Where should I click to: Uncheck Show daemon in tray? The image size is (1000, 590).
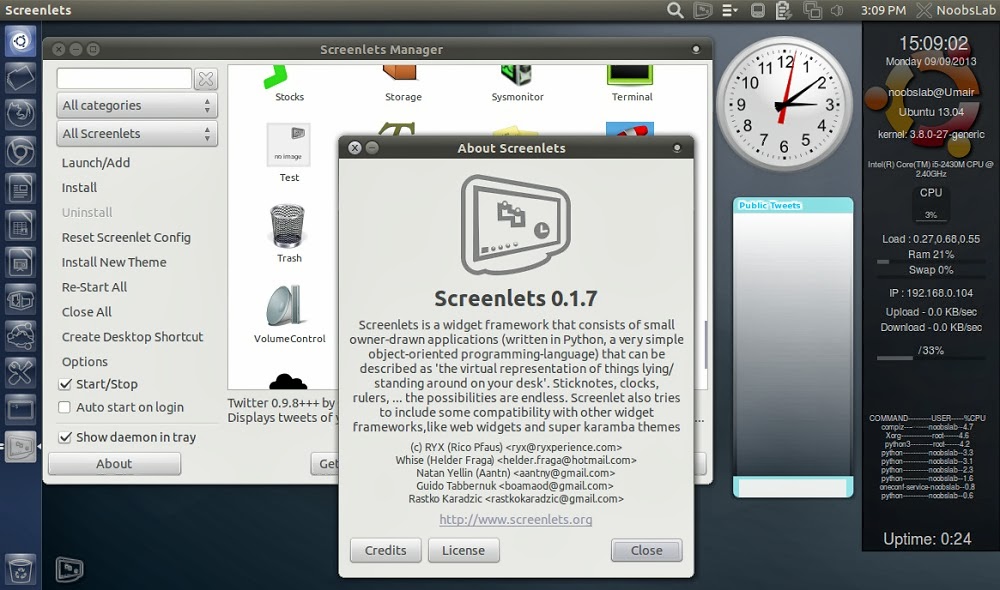click(65, 437)
